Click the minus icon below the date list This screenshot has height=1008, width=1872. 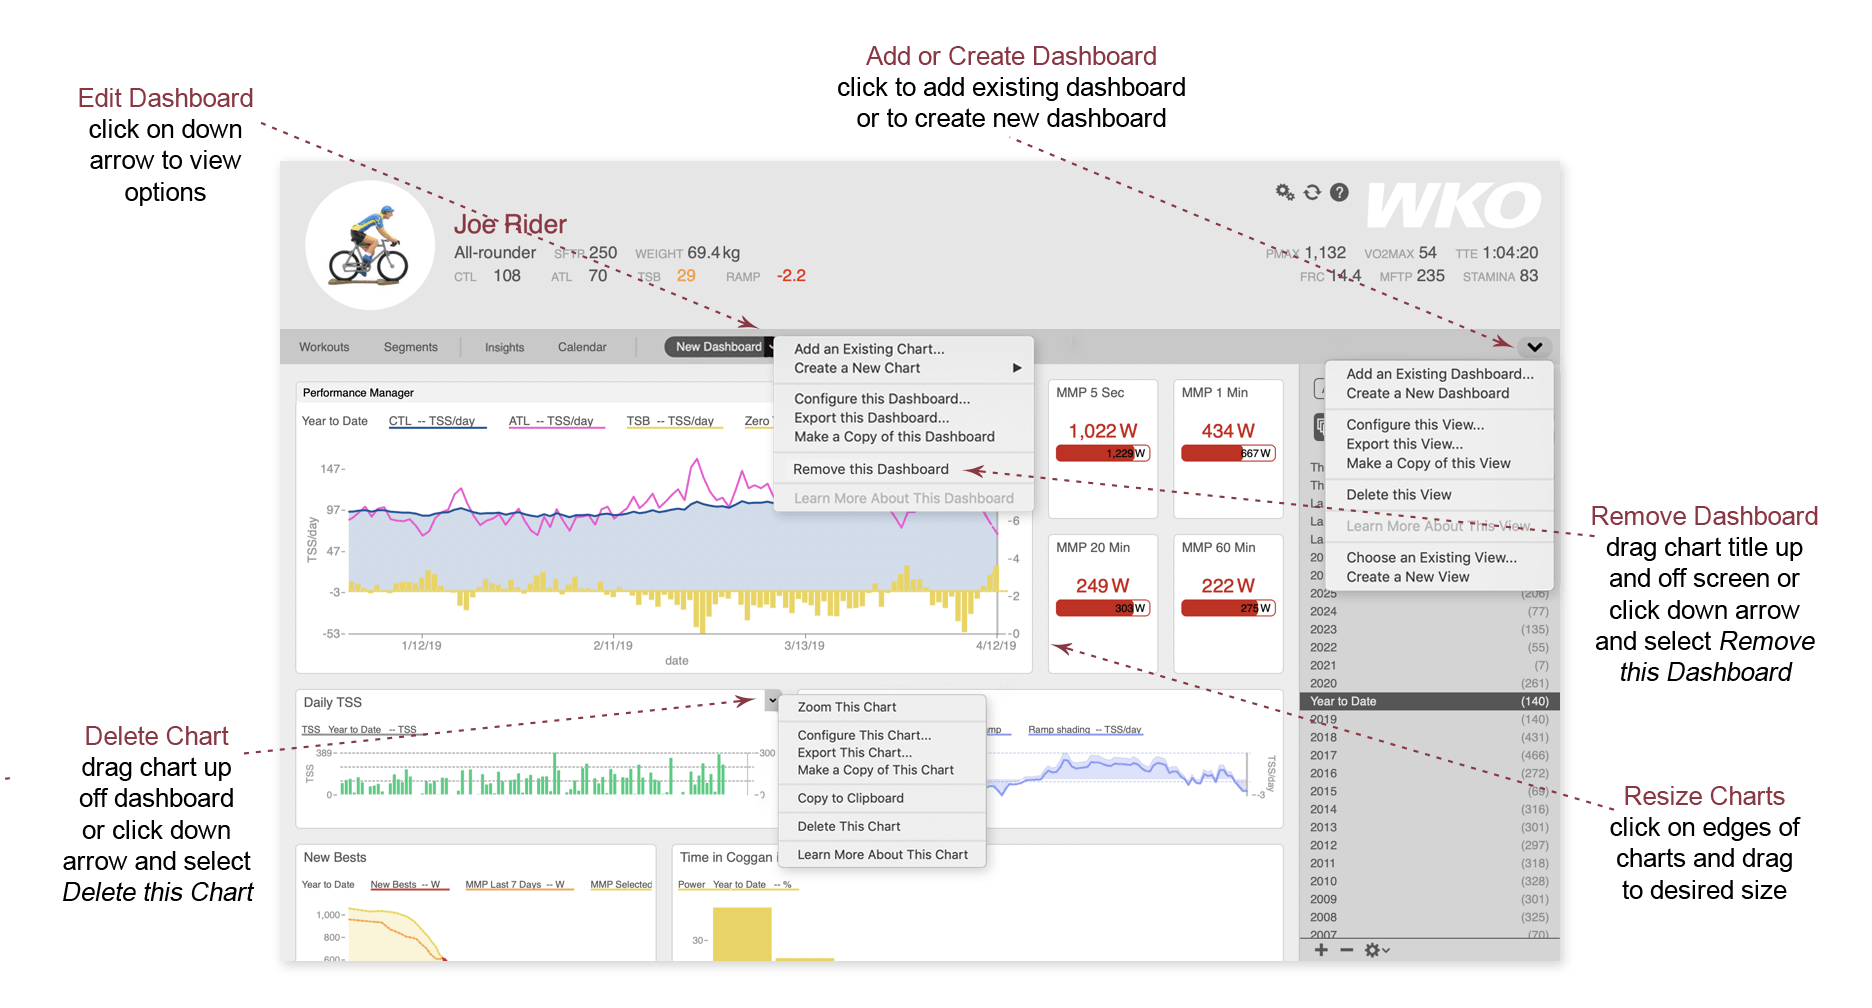[x=1346, y=950]
